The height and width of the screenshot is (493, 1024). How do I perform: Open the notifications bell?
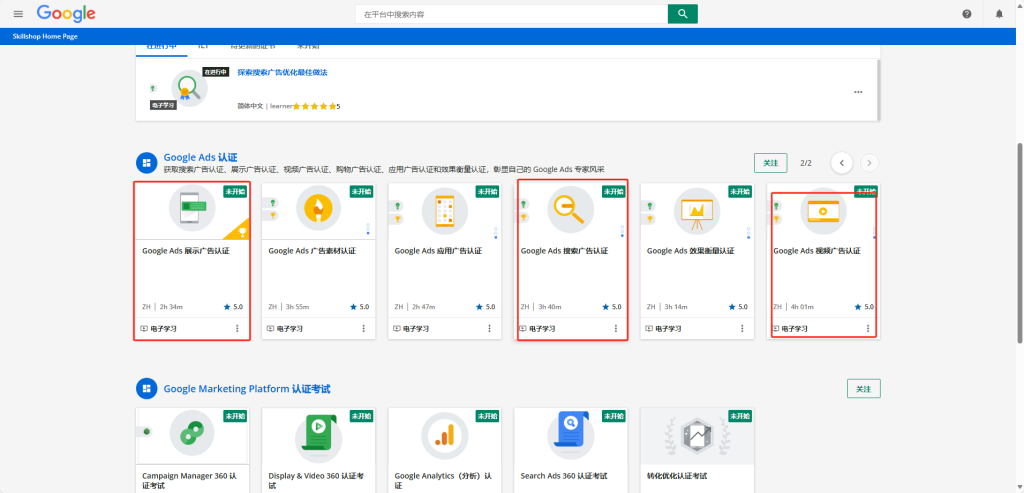point(999,14)
